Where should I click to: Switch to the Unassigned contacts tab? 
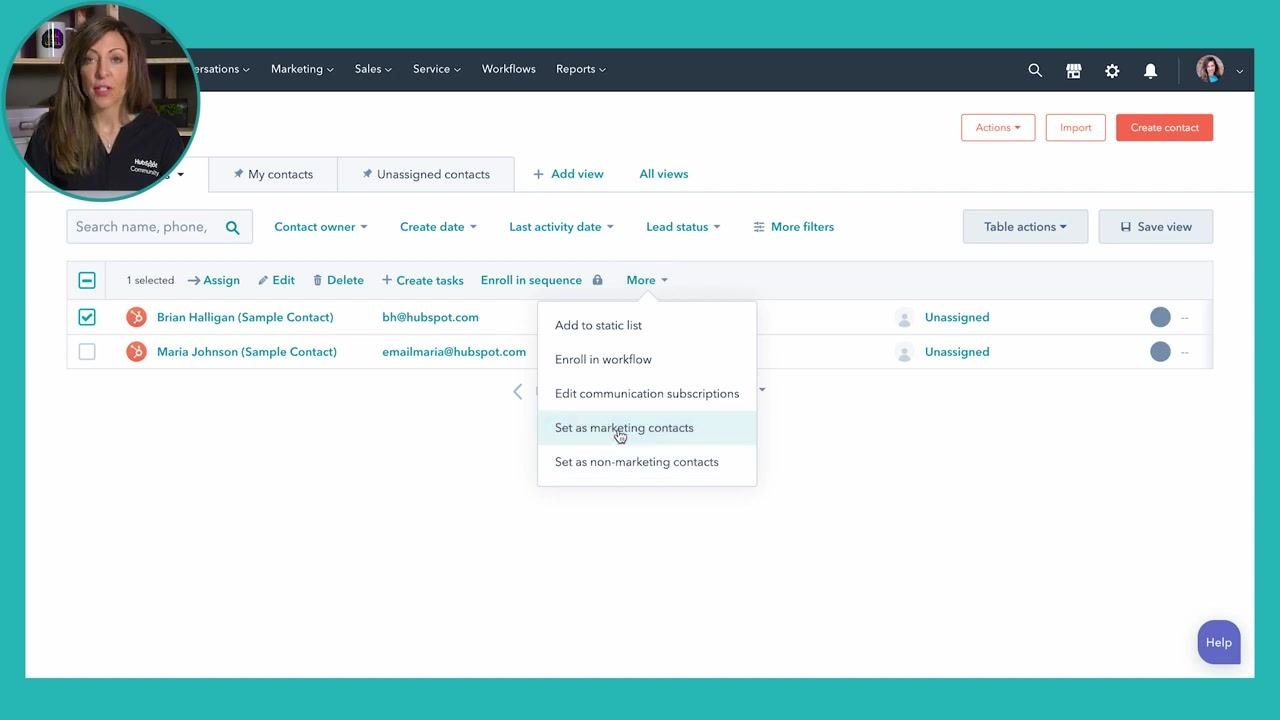[x=426, y=174]
